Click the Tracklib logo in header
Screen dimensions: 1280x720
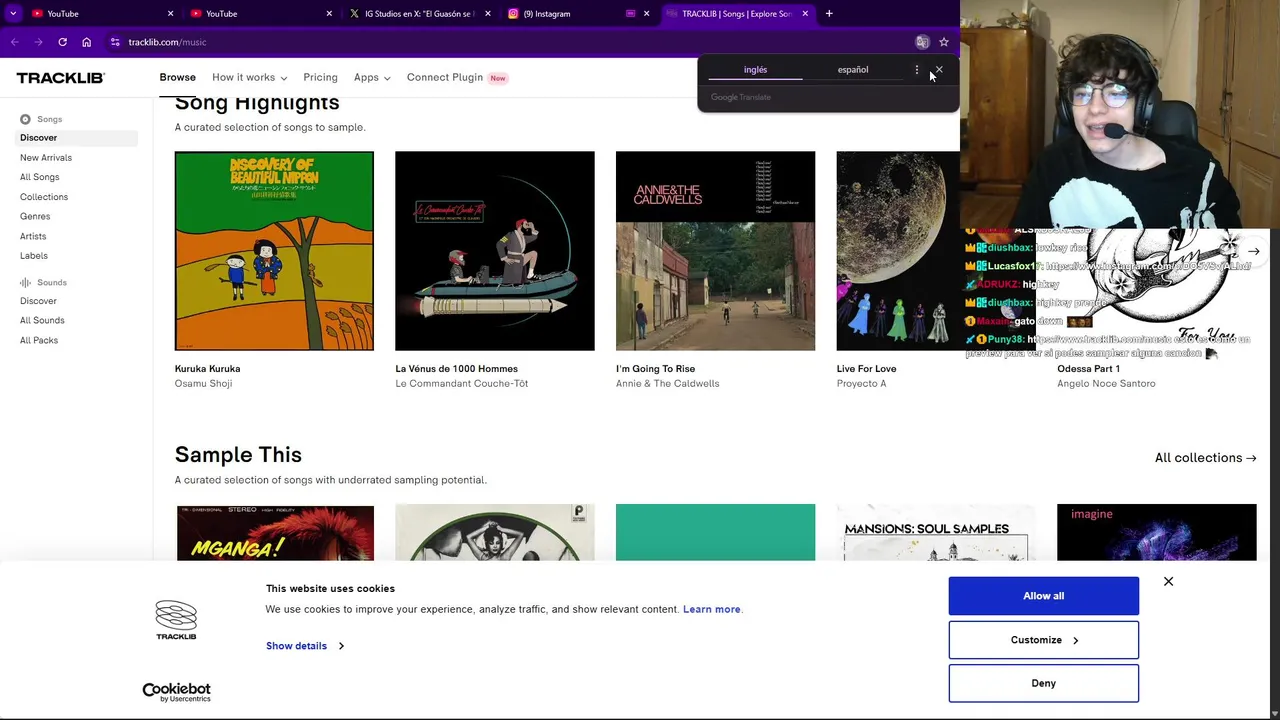tap(60, 78)
